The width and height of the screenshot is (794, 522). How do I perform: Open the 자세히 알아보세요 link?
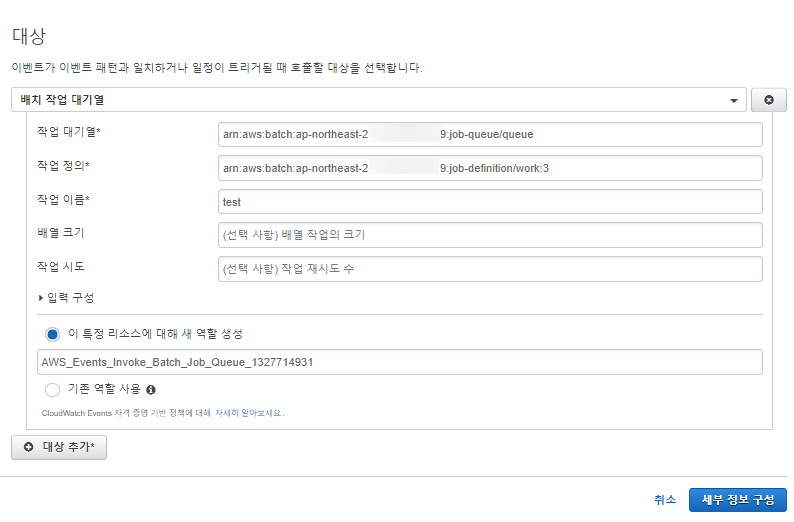pyautogui.click(x=251, y=412)
